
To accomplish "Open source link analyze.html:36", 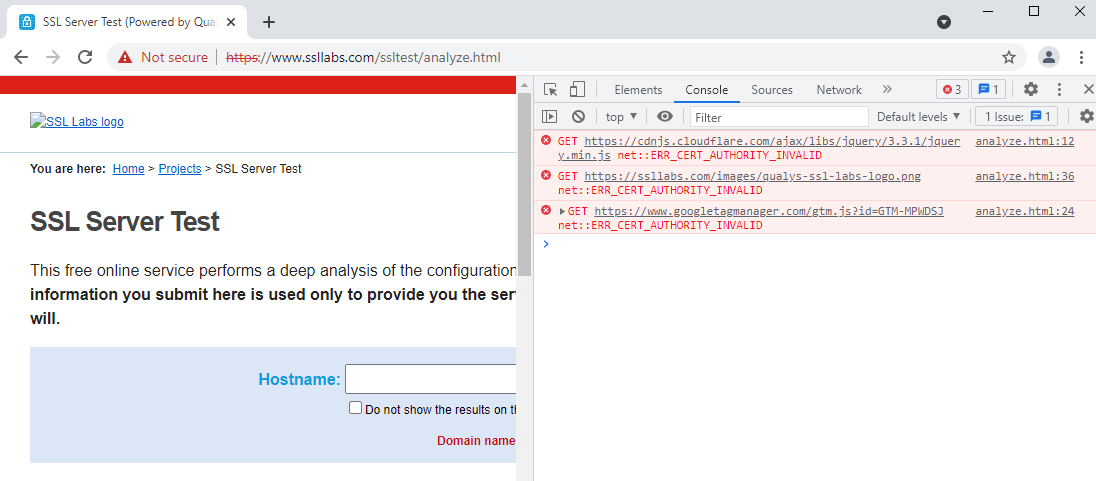I will pos(1025,176).
